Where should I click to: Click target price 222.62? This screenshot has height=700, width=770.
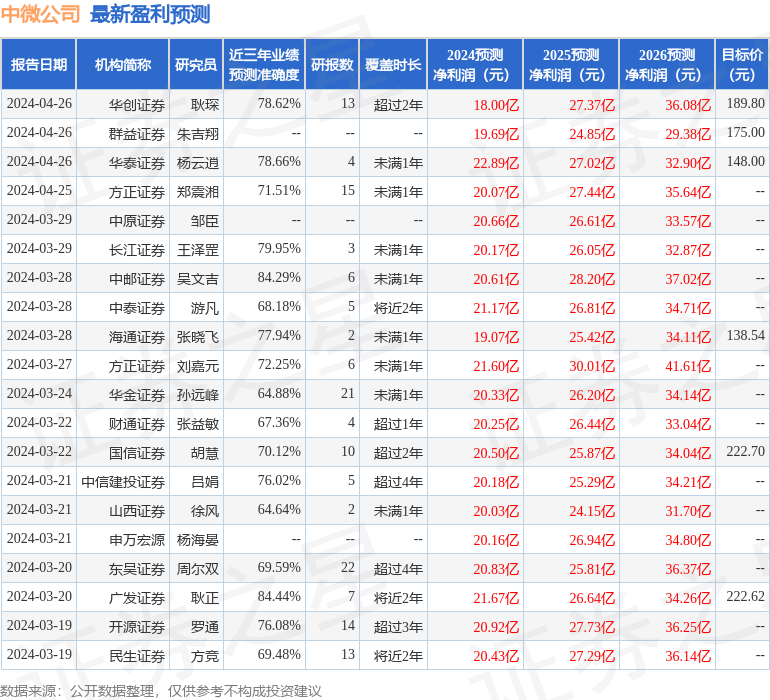pos(745,596)
